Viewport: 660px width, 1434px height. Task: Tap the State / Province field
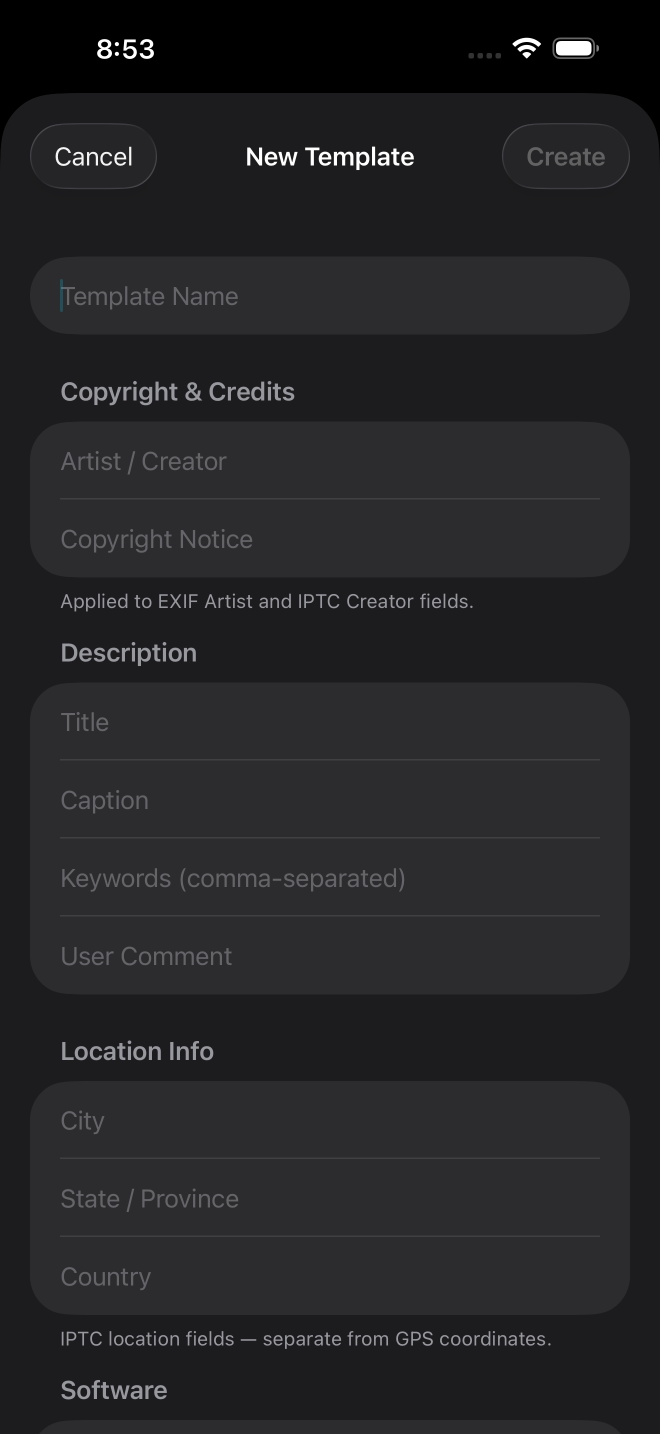330,1198
